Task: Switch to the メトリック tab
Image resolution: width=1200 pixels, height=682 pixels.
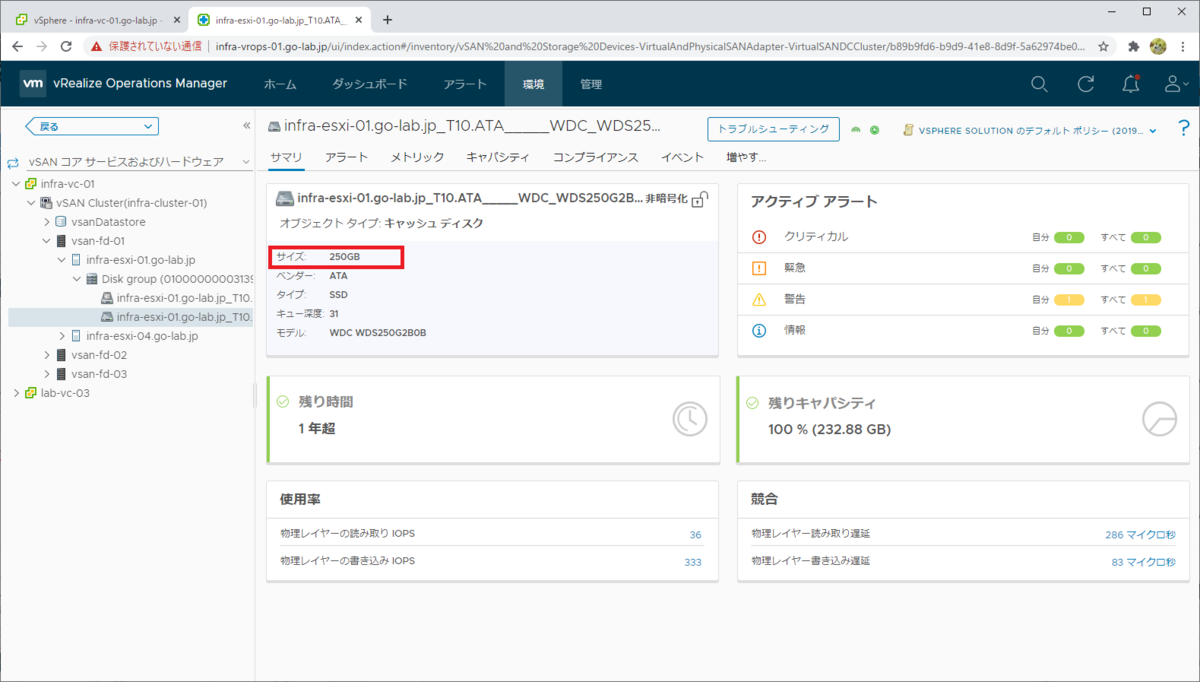Action: pyautogui.click(x=417, y=157)
